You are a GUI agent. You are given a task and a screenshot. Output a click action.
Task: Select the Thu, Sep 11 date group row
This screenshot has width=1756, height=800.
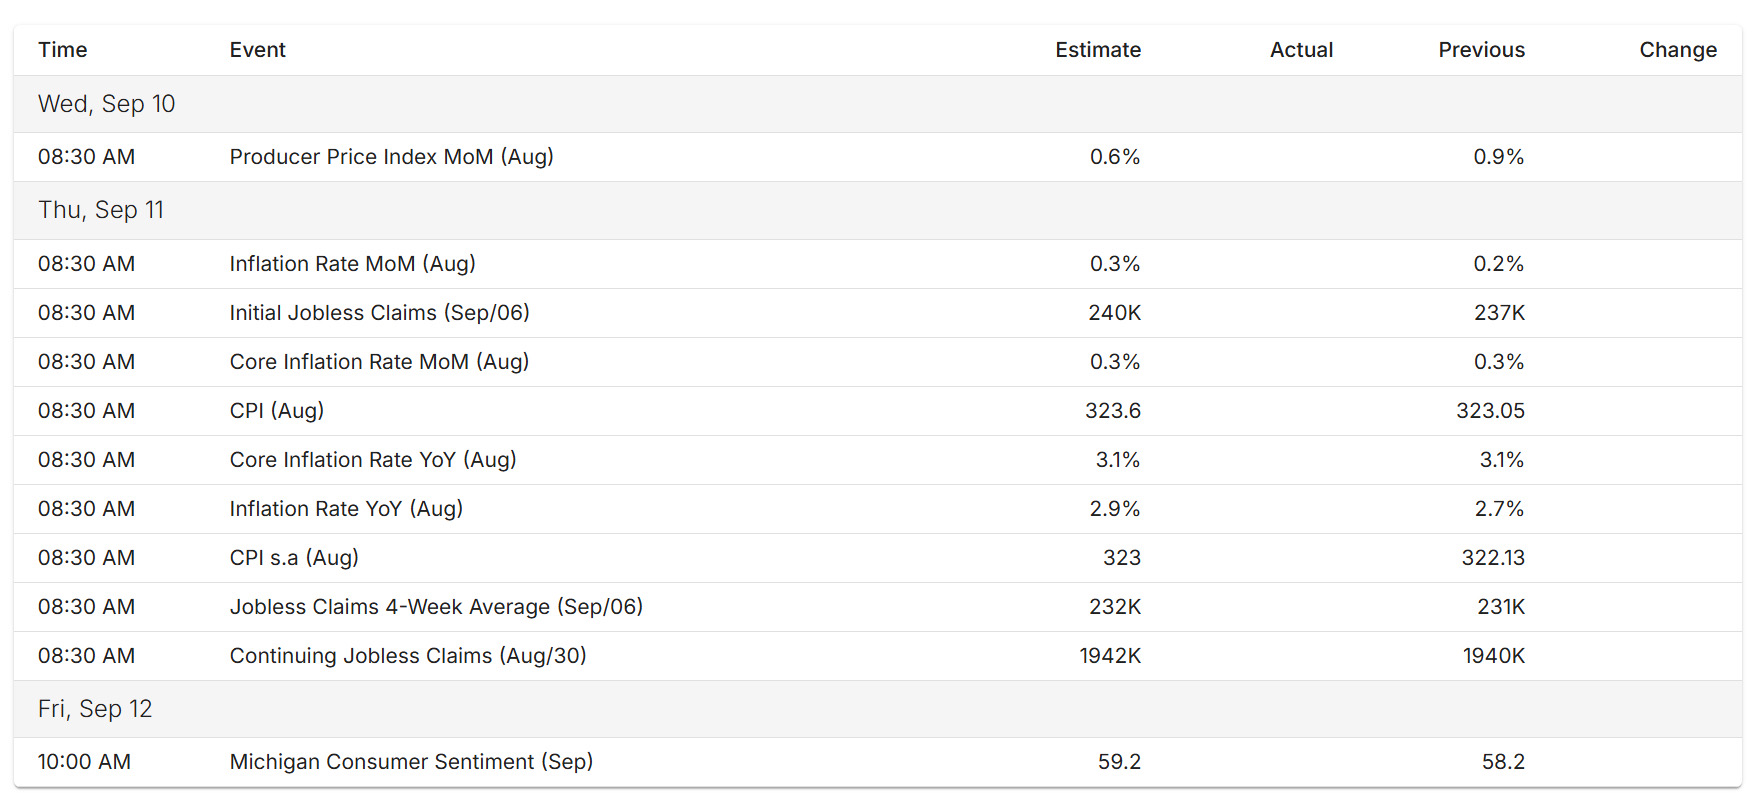pyautogui.click(x=878, y=210)
